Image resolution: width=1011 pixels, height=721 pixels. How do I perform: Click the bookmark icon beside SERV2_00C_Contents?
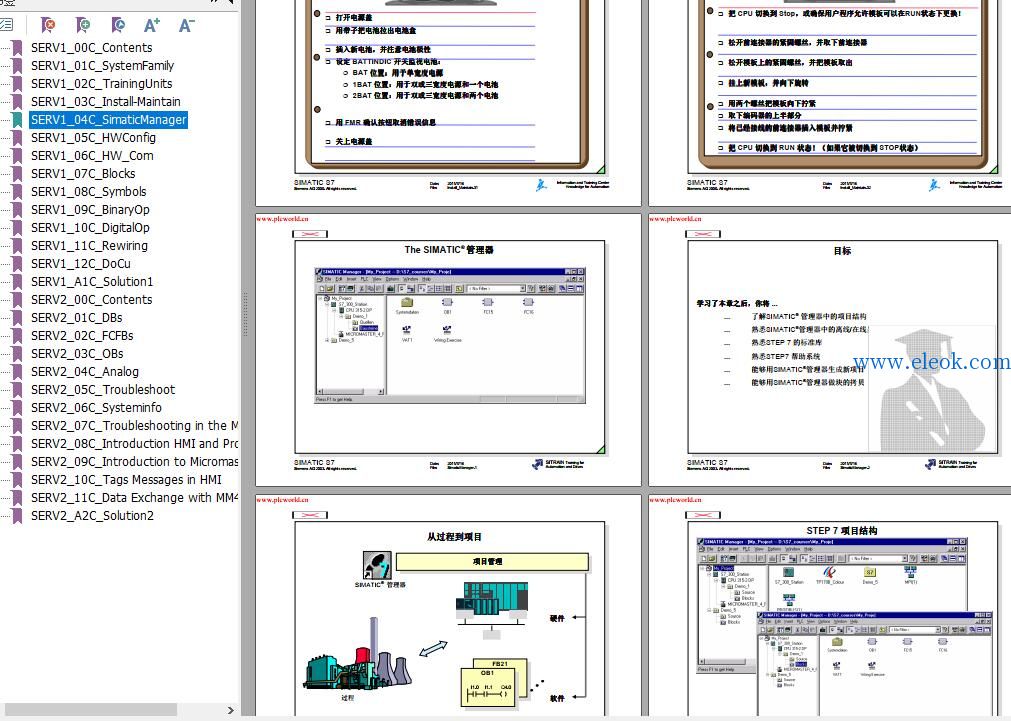pyautogui.click(x=17, y=300)
